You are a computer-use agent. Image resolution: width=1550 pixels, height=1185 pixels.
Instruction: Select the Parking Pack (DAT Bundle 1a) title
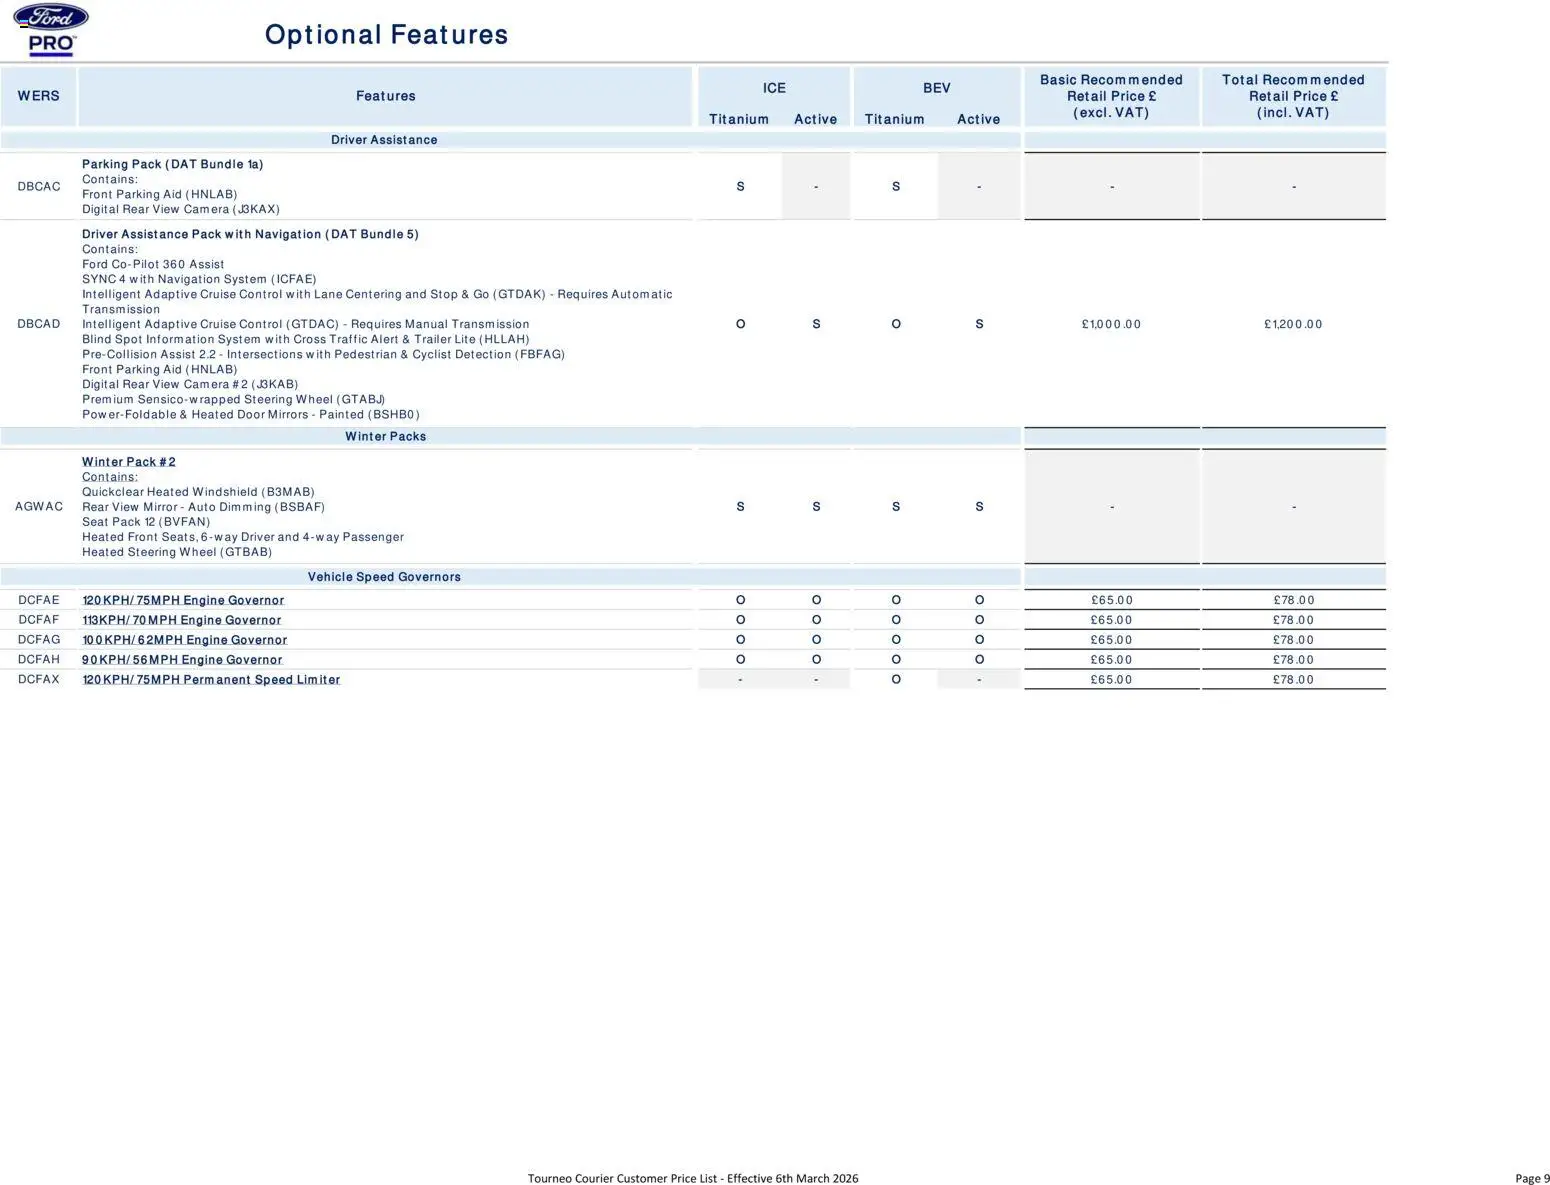point(172,164)
